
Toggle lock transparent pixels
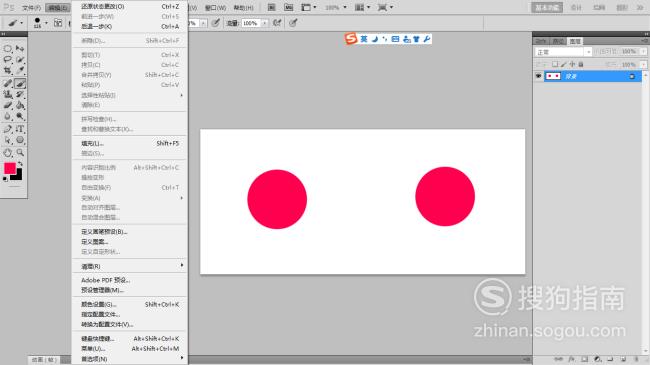click(x=555, y=64)
